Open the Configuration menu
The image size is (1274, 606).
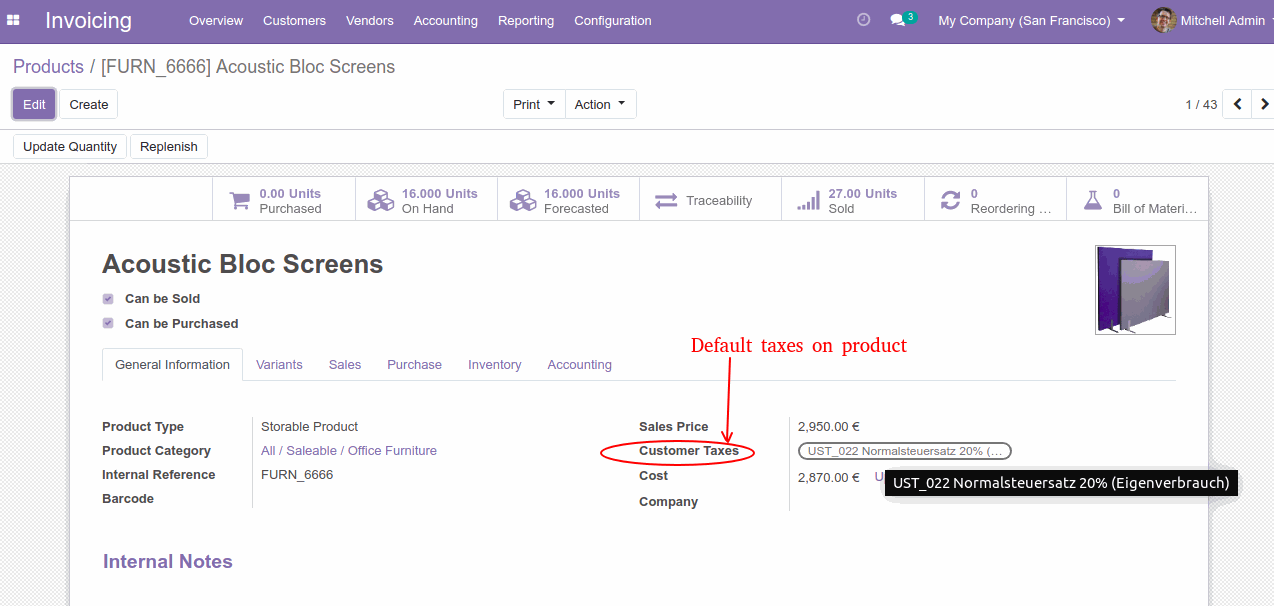pos(613,20)
